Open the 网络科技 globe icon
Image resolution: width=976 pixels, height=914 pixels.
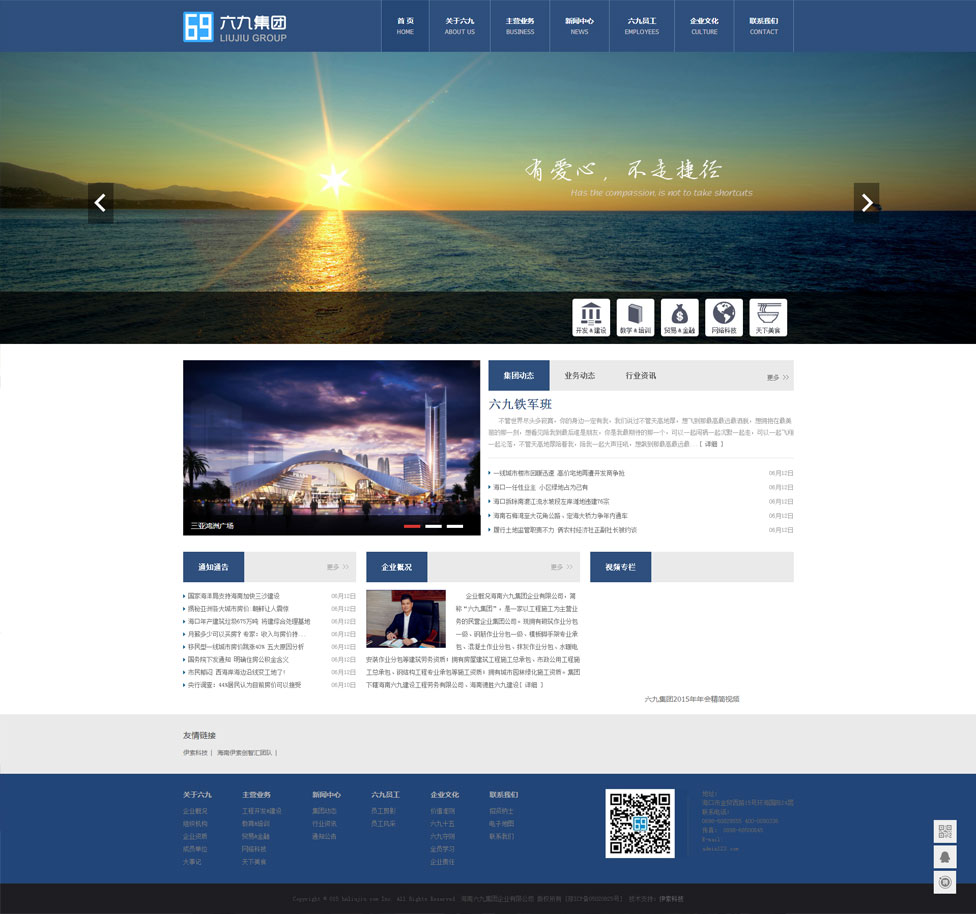pyautogui.click(x=724, y=317)
